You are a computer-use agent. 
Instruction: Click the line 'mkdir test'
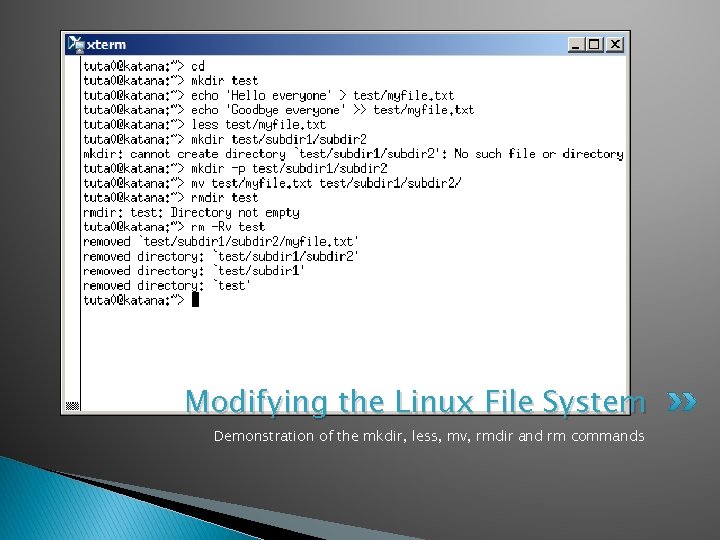coord(171,81)
